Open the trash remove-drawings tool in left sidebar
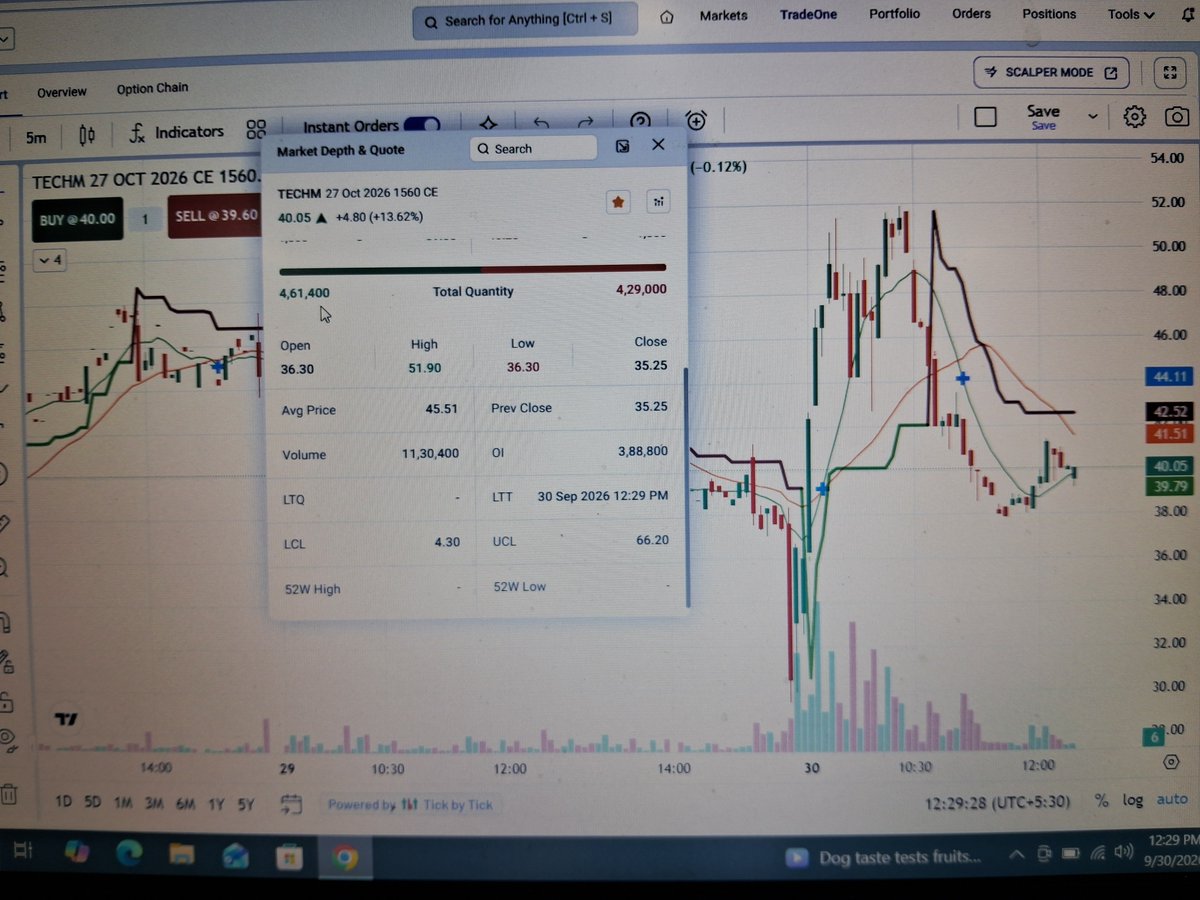The height and width of the screenshot is (900, 1200). coord(9,796)
